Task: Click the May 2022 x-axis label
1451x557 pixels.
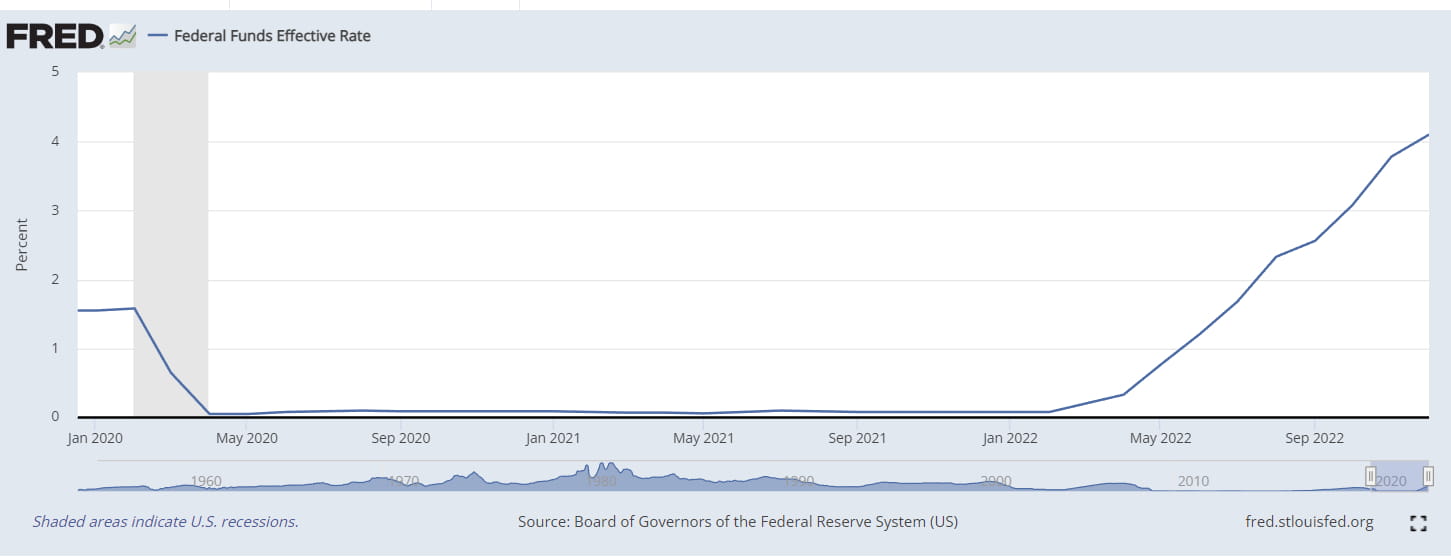Action: click(1158, 438)
